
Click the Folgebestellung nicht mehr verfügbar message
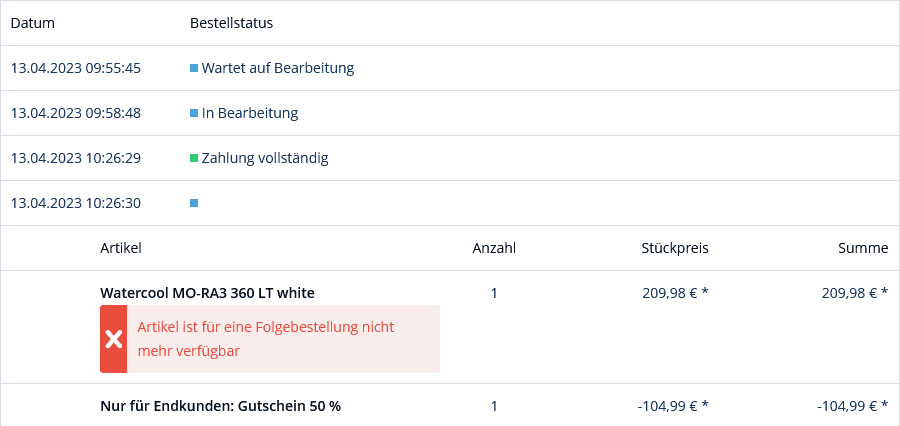[x=265, y=339]
